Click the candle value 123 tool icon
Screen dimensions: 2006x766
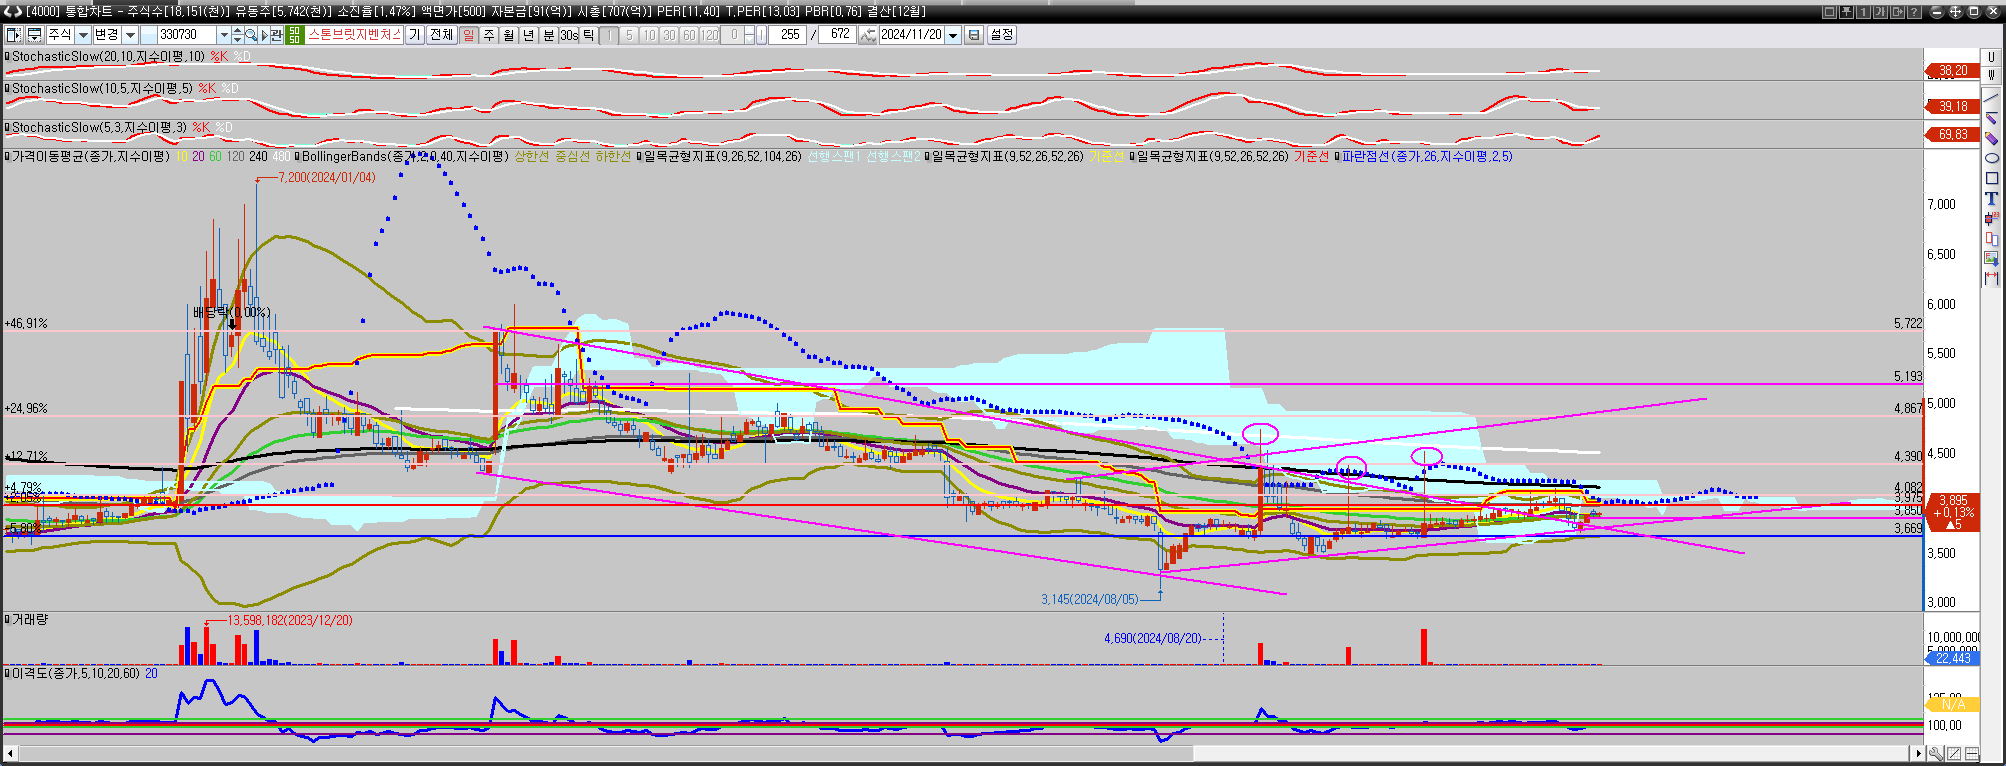pyautogui.click(x=1991, y=218)
